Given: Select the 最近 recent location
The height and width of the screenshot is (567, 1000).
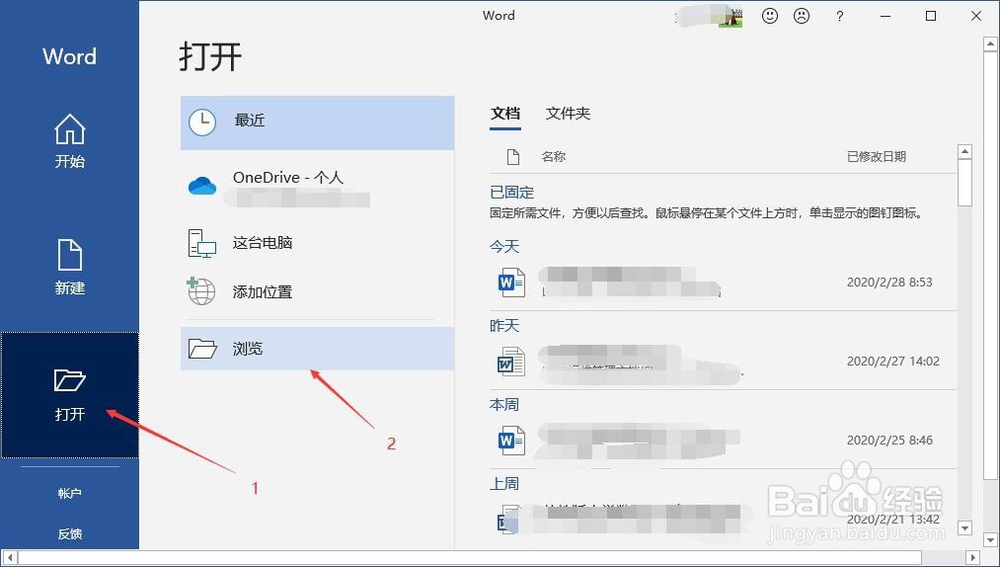Looking at the screenshot, I should (x=317, y=122).
